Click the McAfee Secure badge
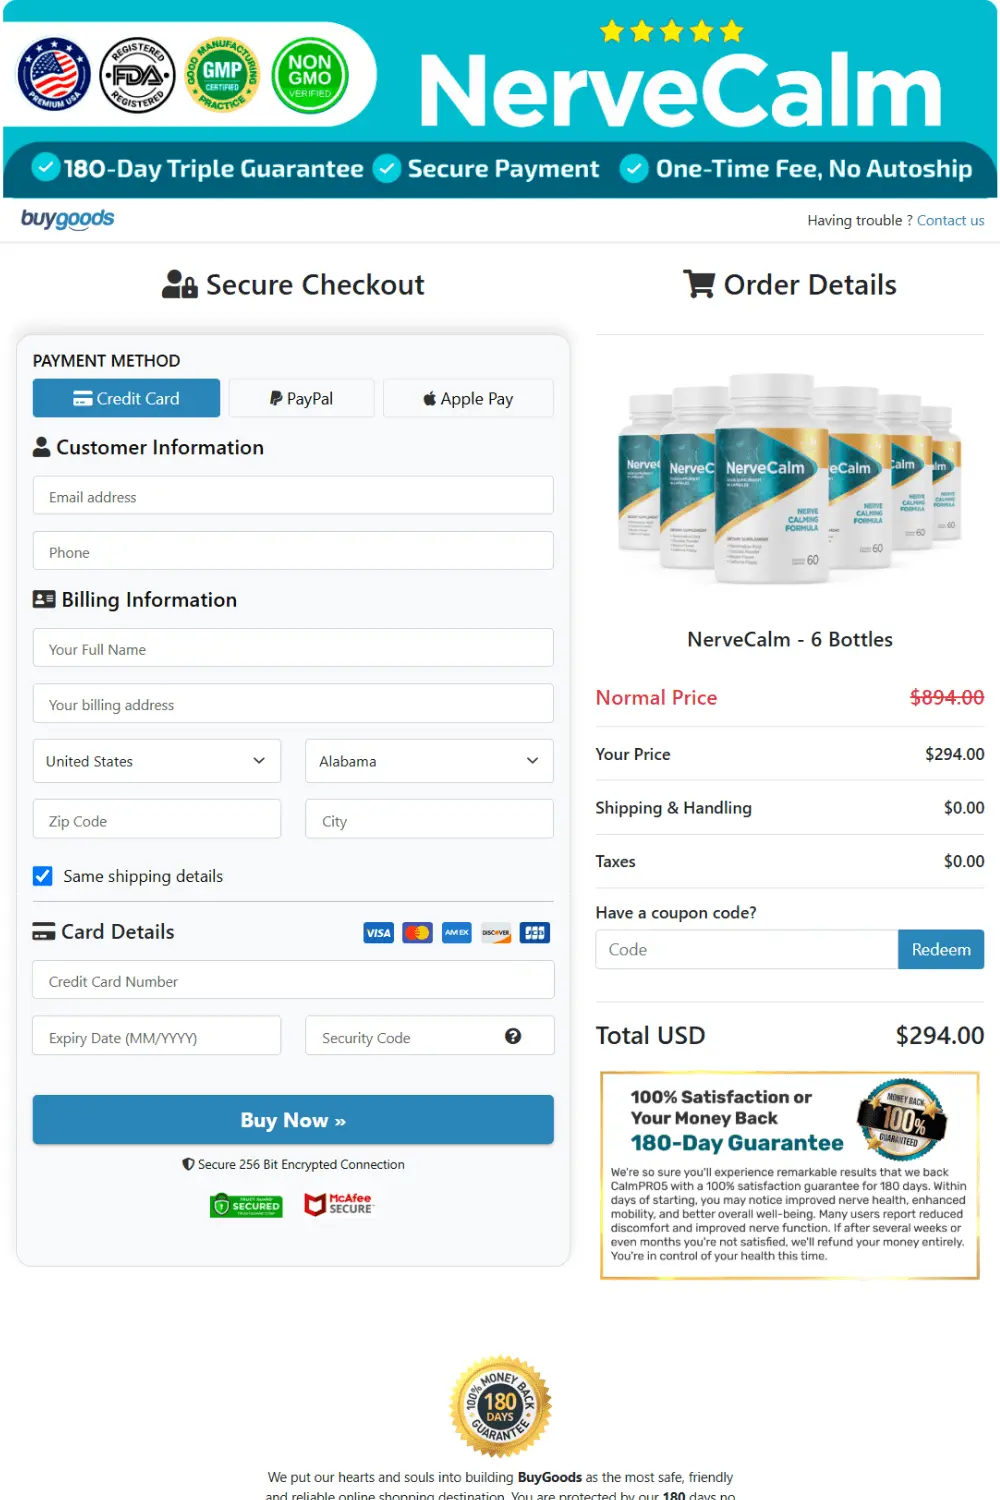The image size is (1000, 1500). pyautogui.click(x=339, y=1204)
